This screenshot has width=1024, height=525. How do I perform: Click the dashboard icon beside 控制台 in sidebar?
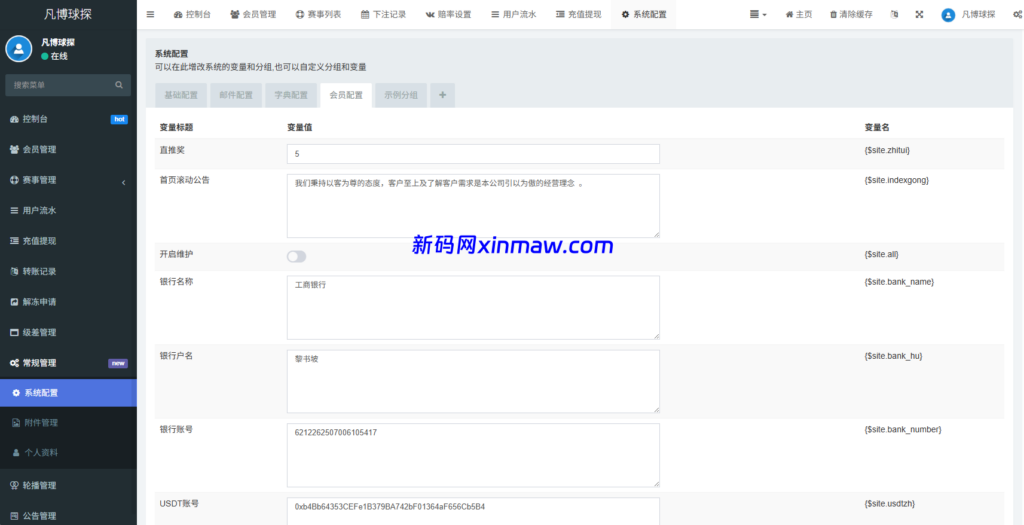tap(14, 119)
